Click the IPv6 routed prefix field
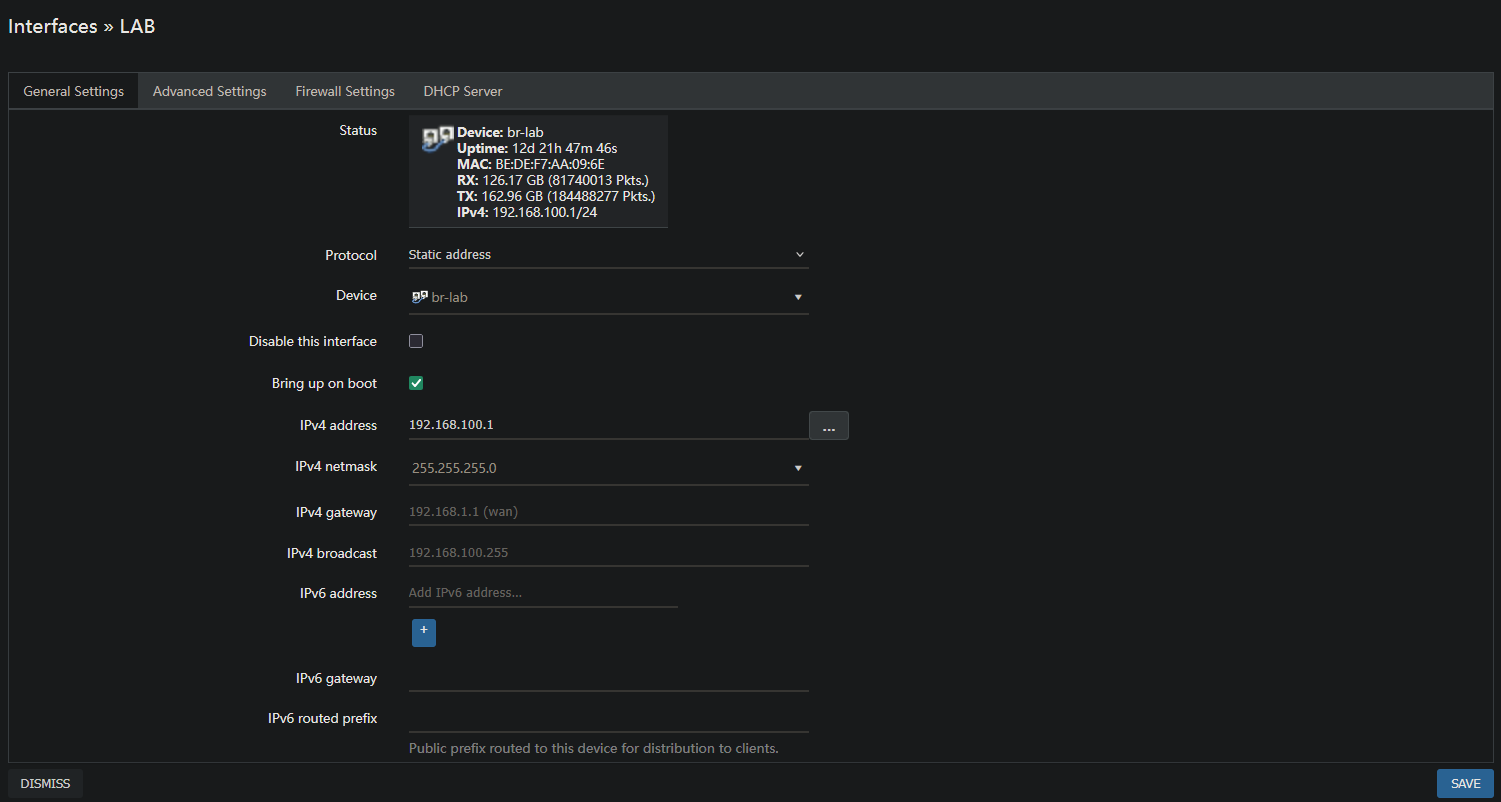Image resolution: width=1501 pixels, height=802 pixels. click(608, 718)
